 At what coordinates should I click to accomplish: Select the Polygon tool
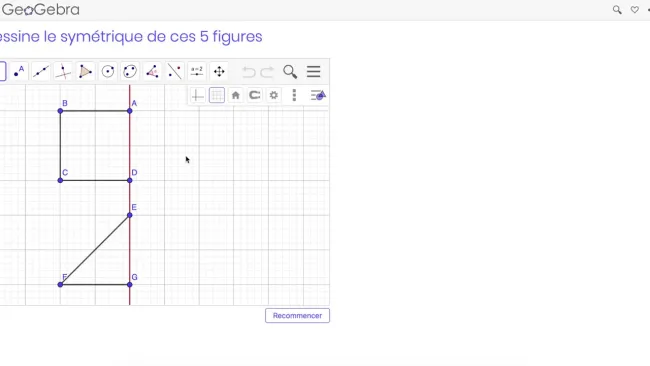point(85,72)
